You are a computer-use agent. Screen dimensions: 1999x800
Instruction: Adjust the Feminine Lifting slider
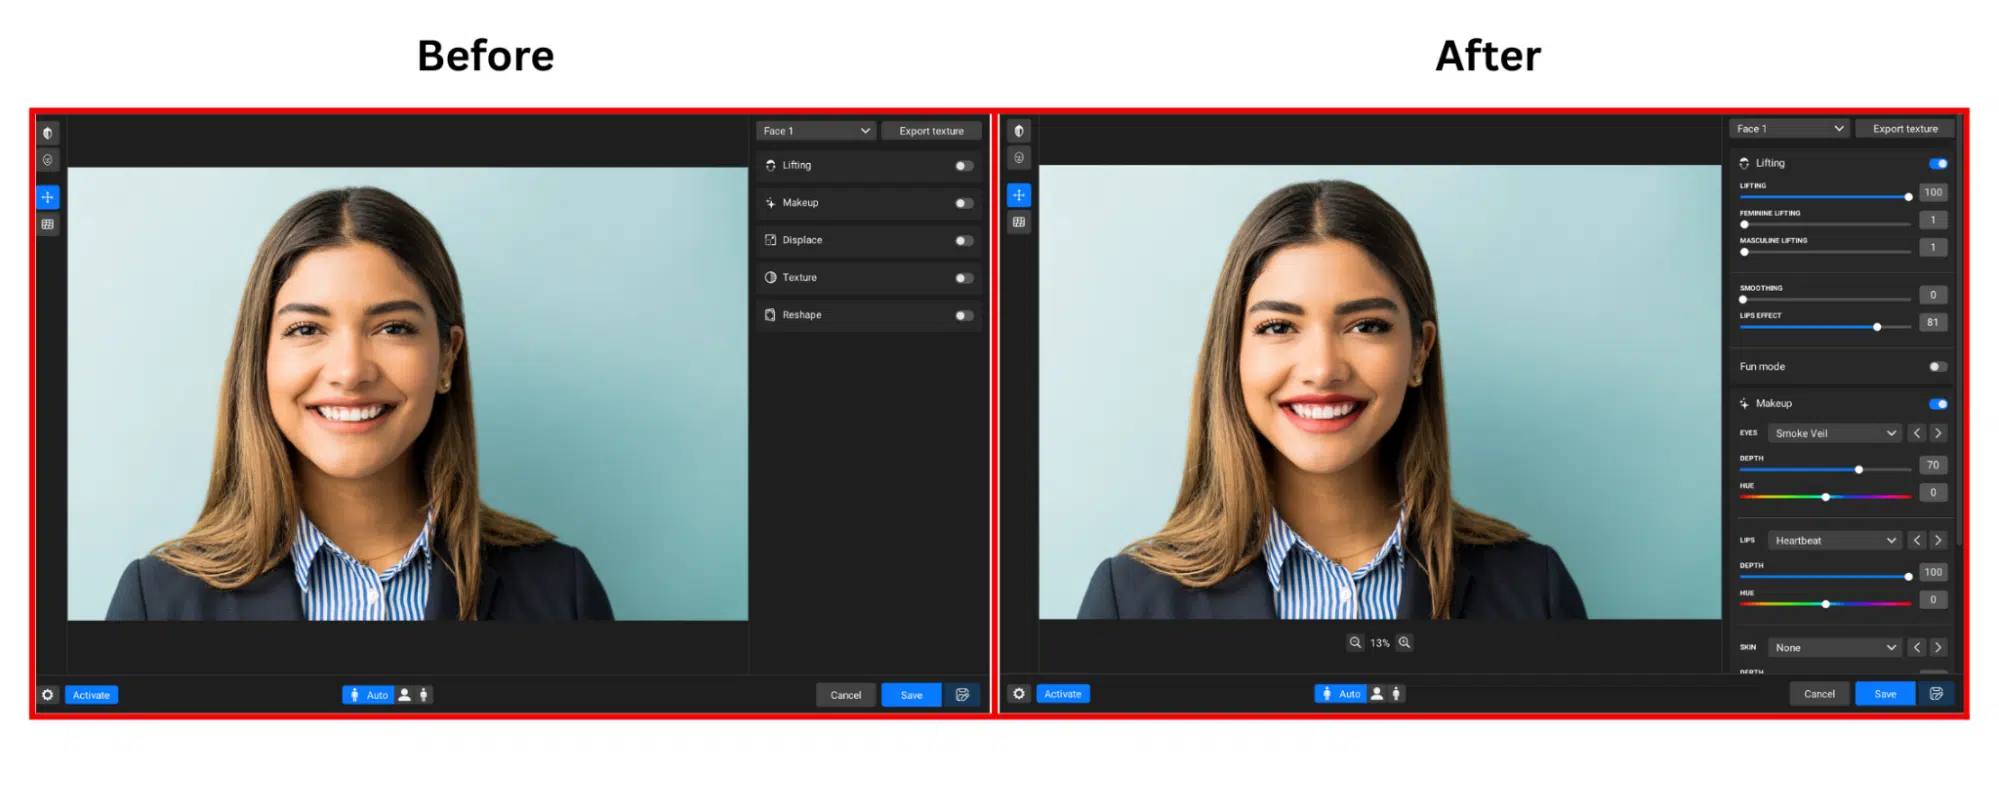(x=1825, y=225)
